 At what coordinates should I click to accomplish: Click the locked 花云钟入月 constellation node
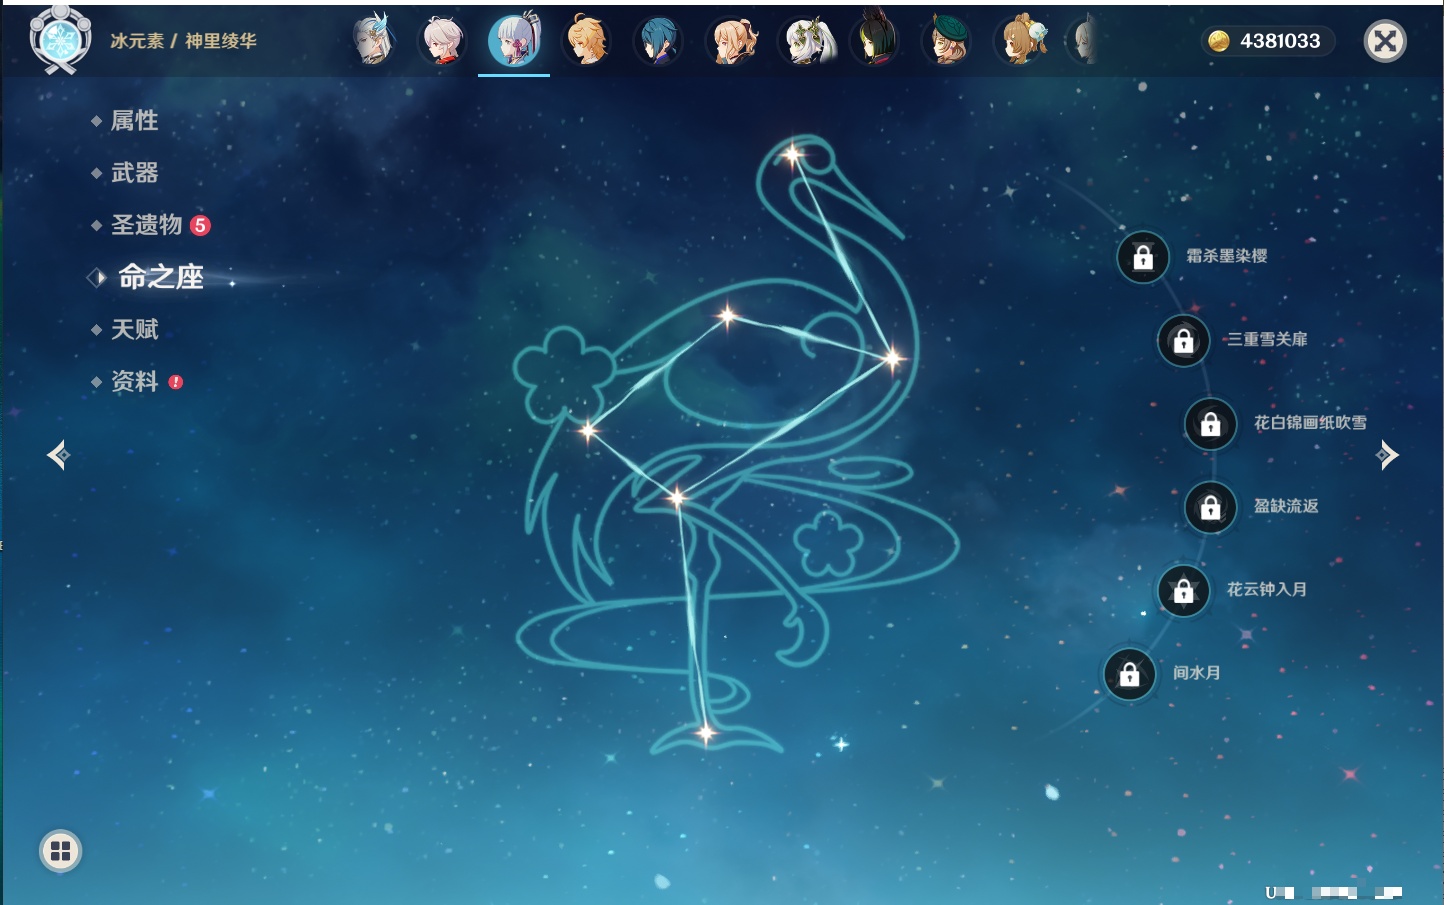(x=1183, y=591)
